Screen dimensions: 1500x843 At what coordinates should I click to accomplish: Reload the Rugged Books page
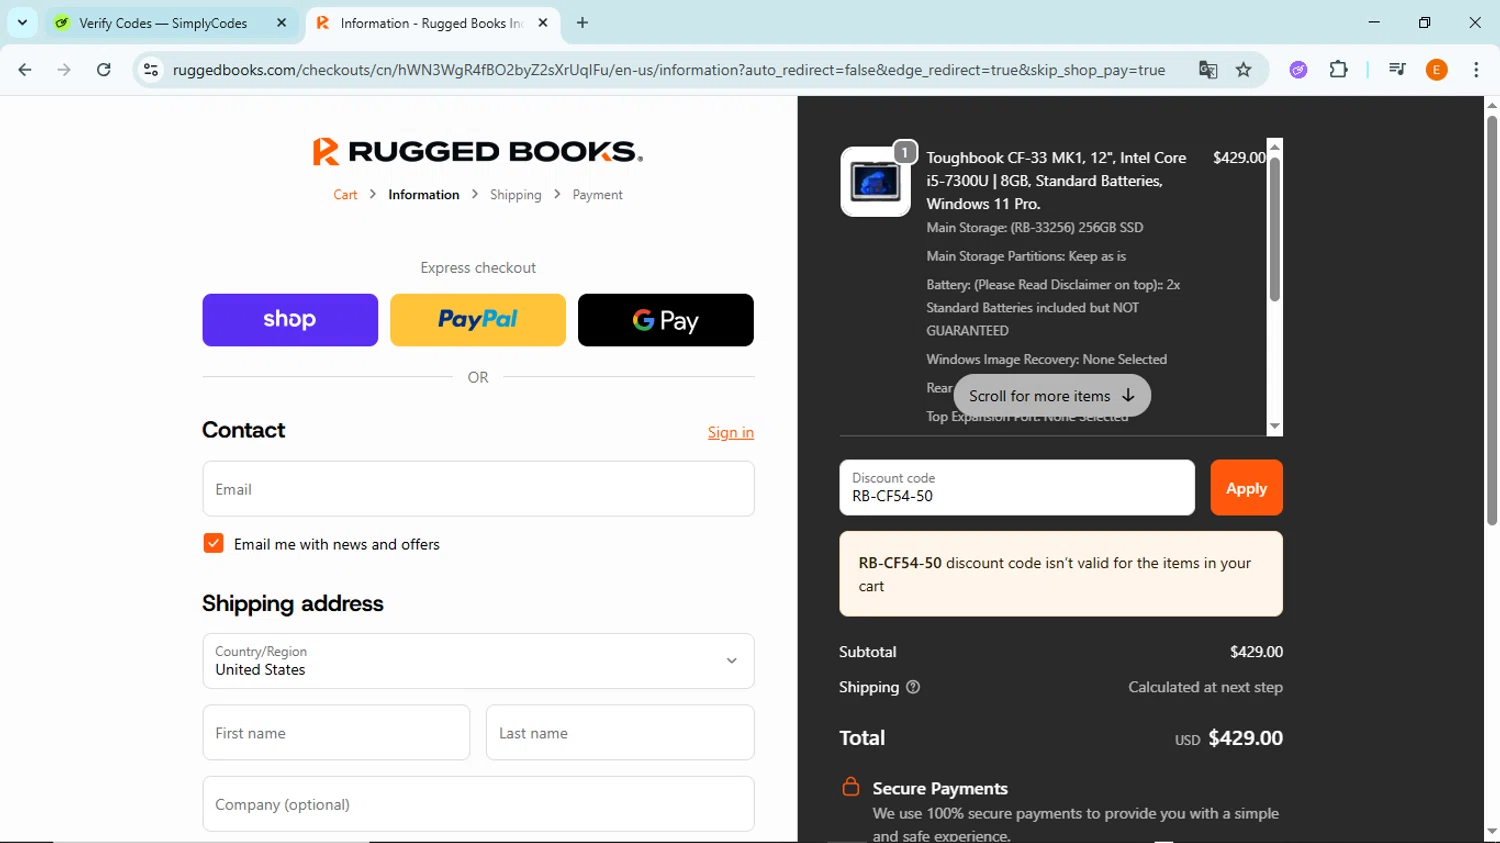[104, 70]
